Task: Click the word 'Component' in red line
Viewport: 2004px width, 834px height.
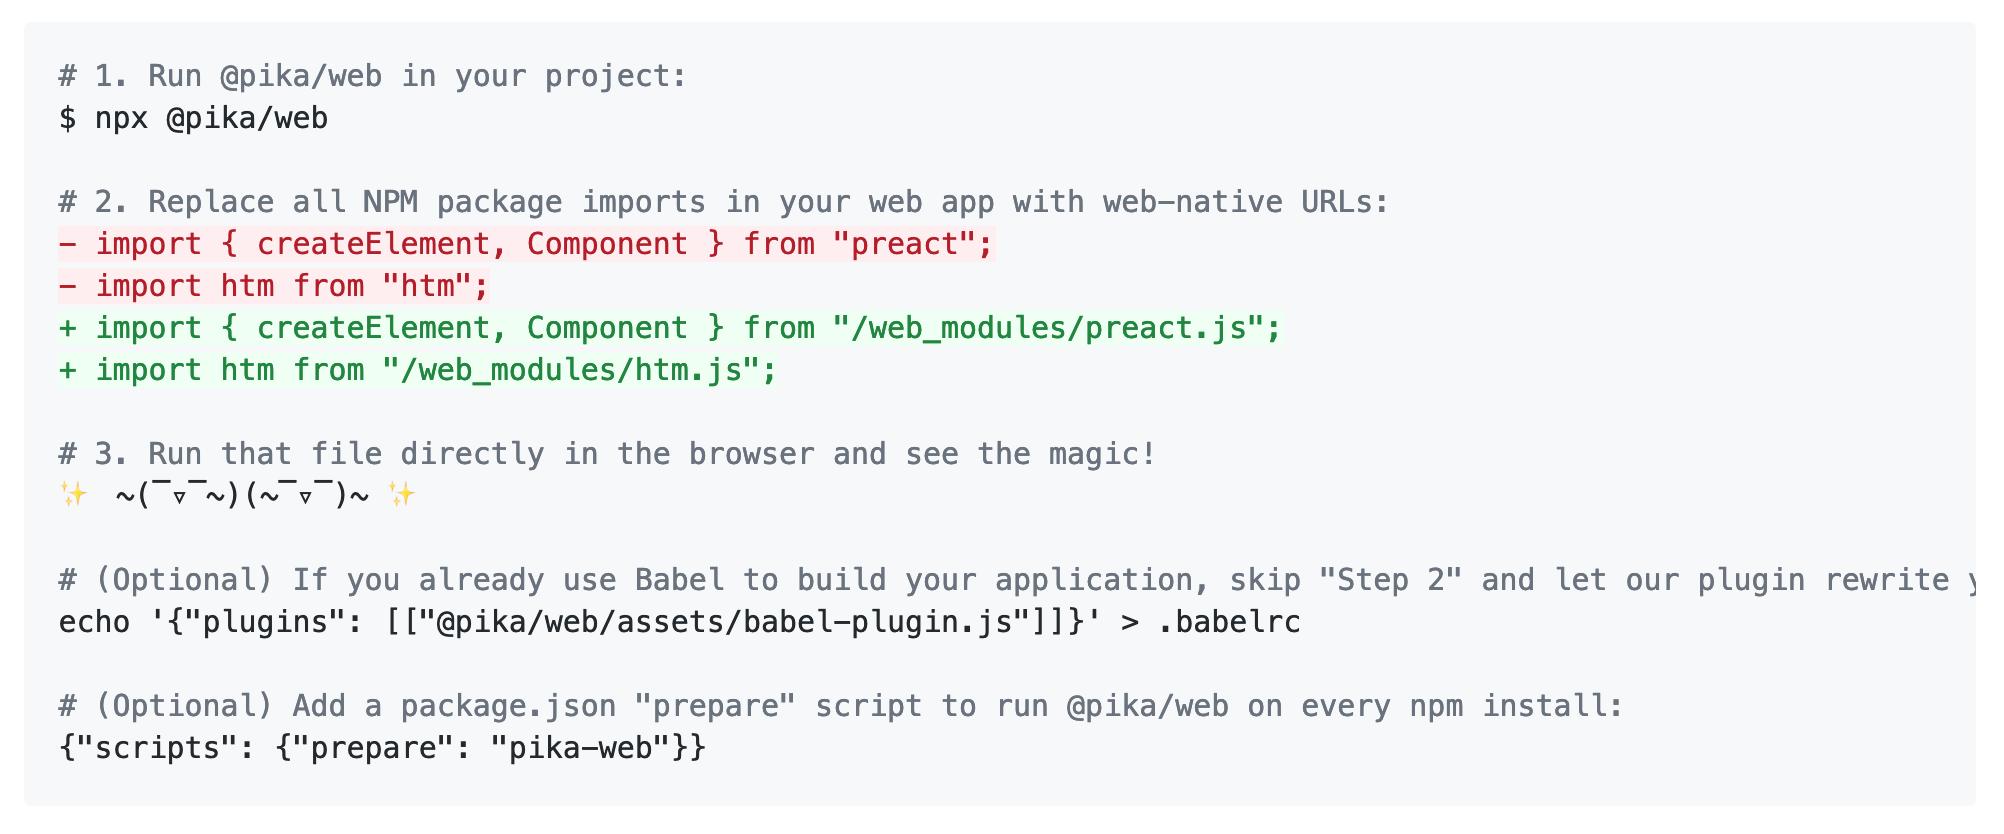Action: tap(607, 244)
